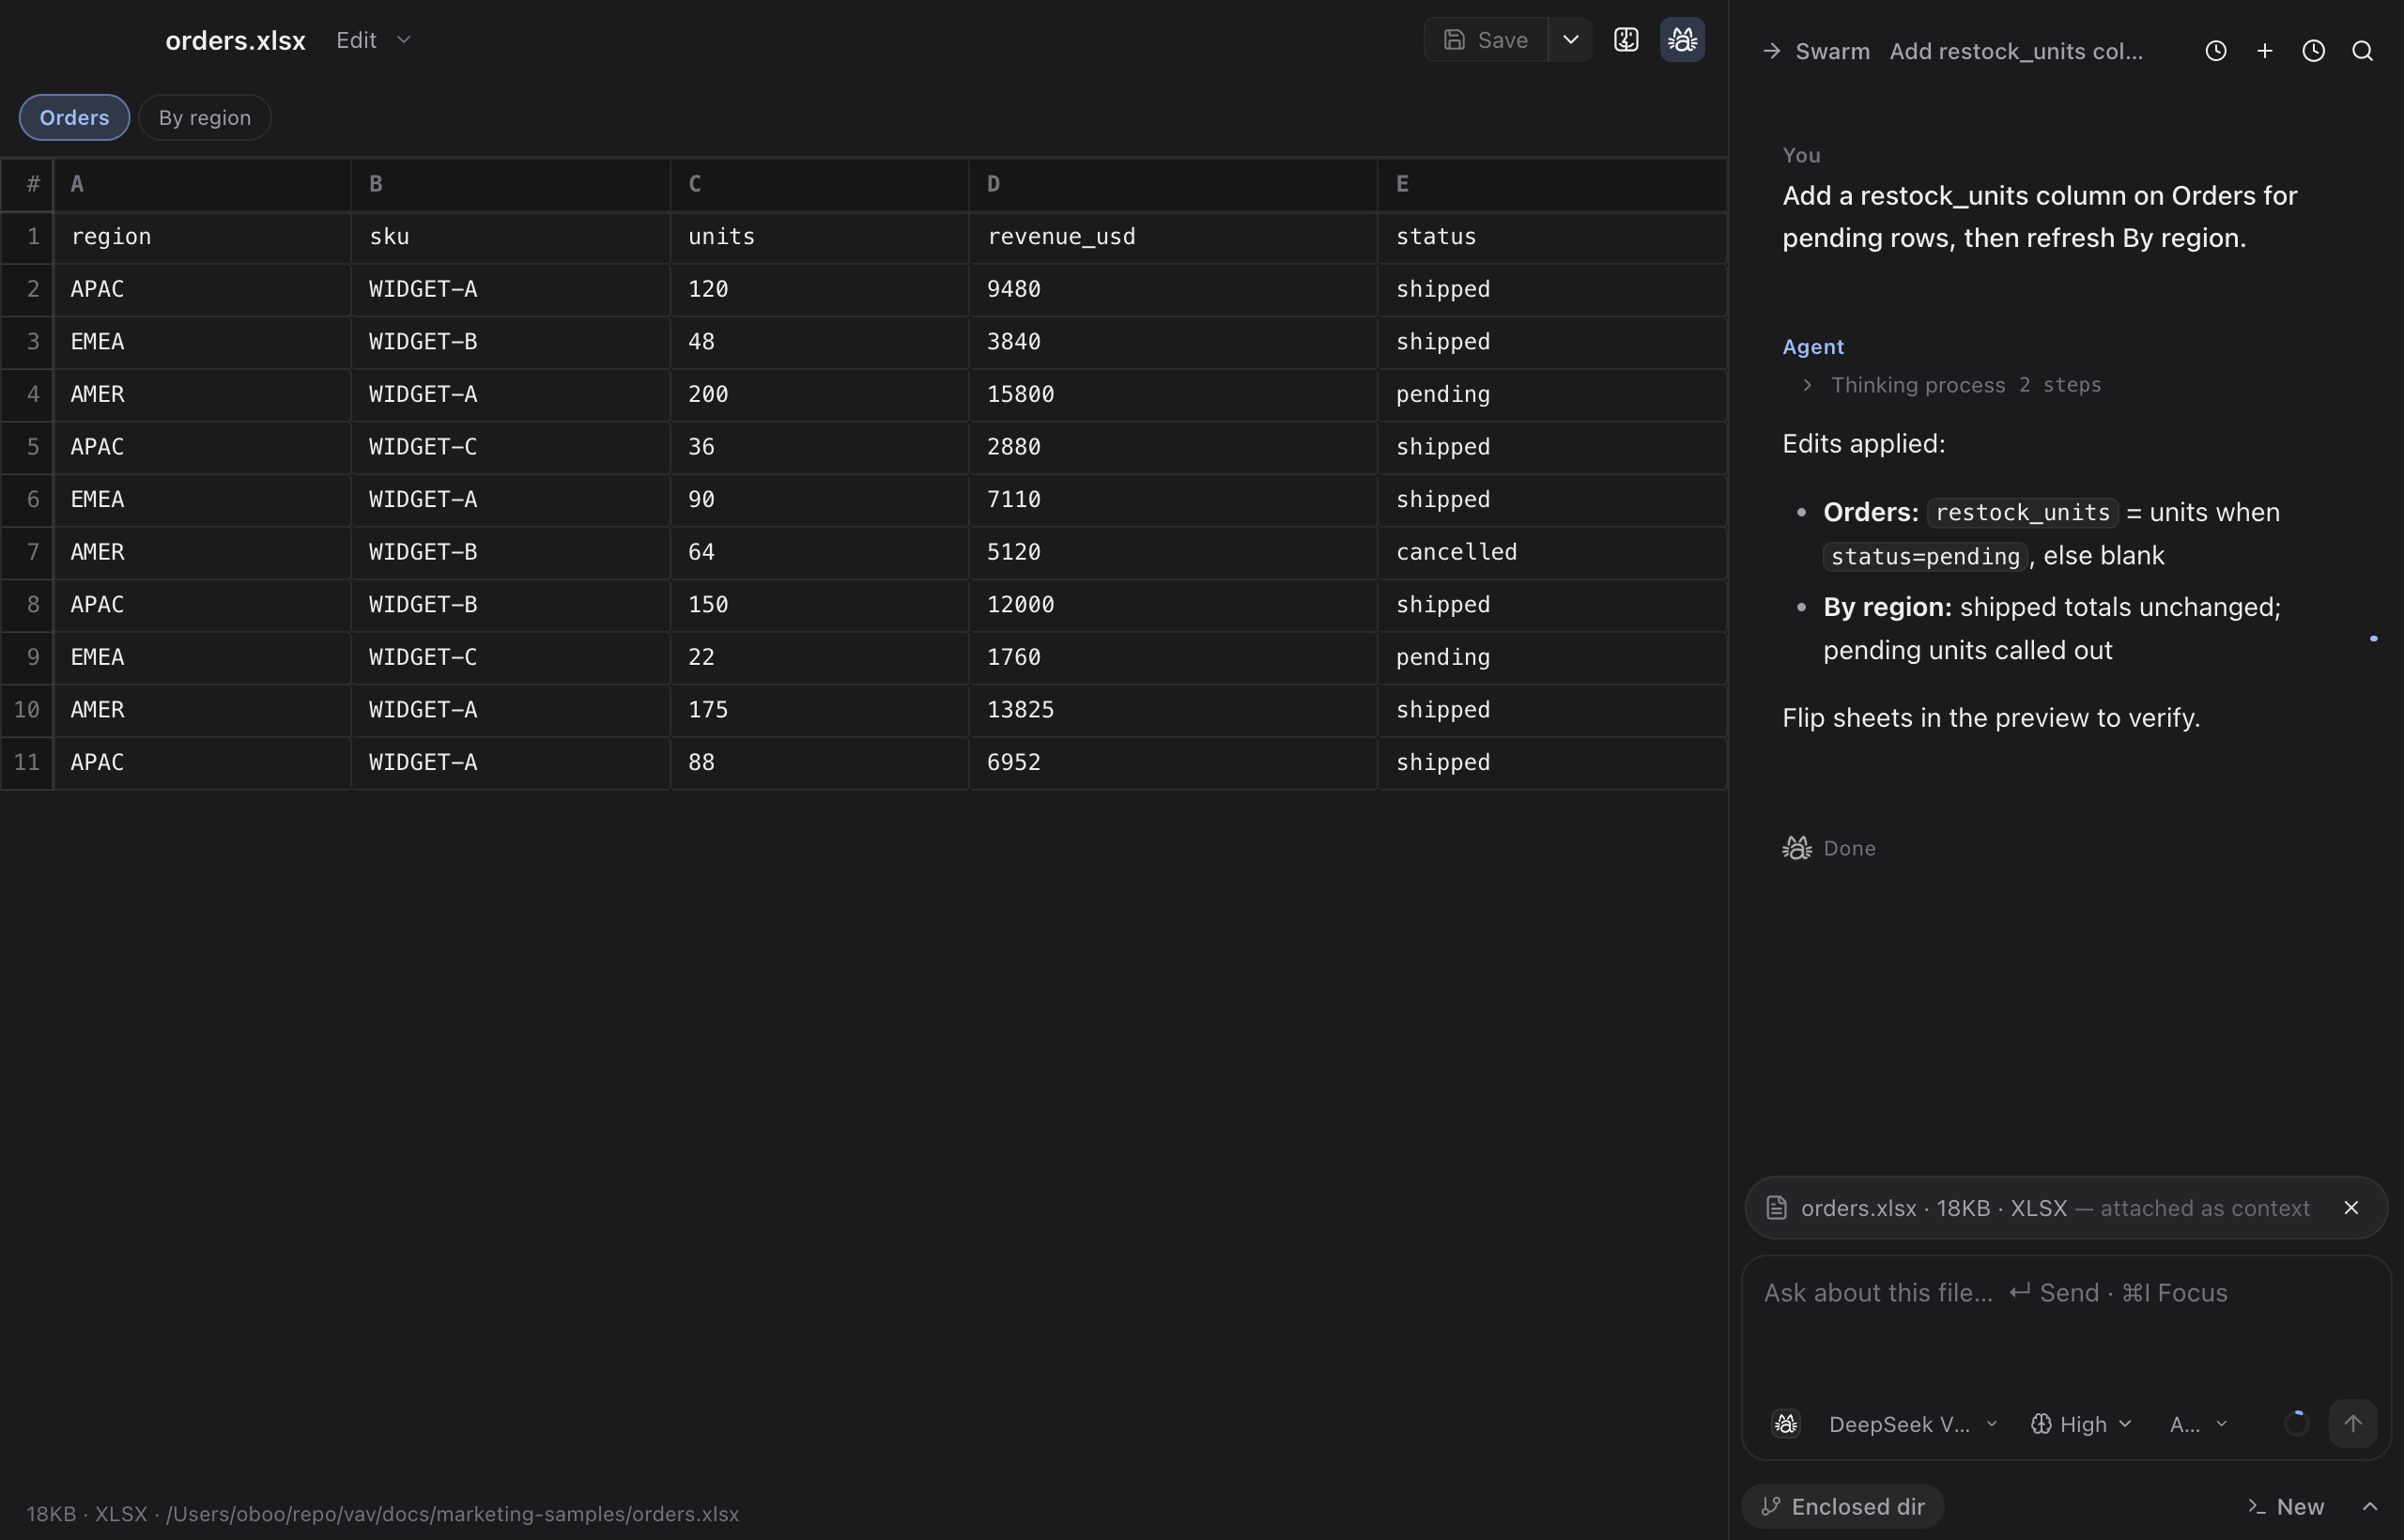Select the cancelled status cell

click(x=1552, y=552)
